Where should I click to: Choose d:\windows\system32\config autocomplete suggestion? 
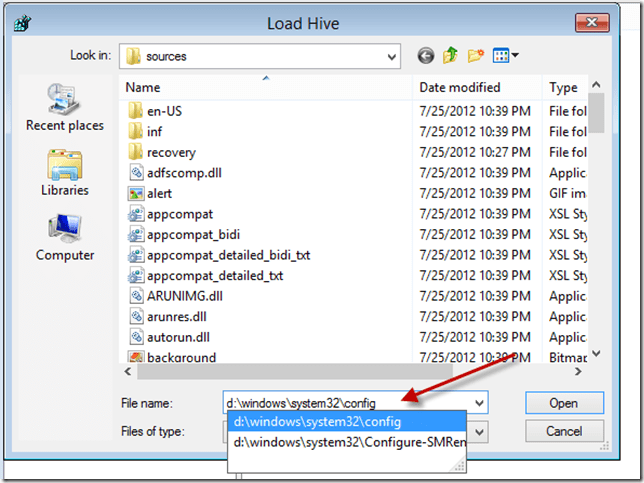347,422
